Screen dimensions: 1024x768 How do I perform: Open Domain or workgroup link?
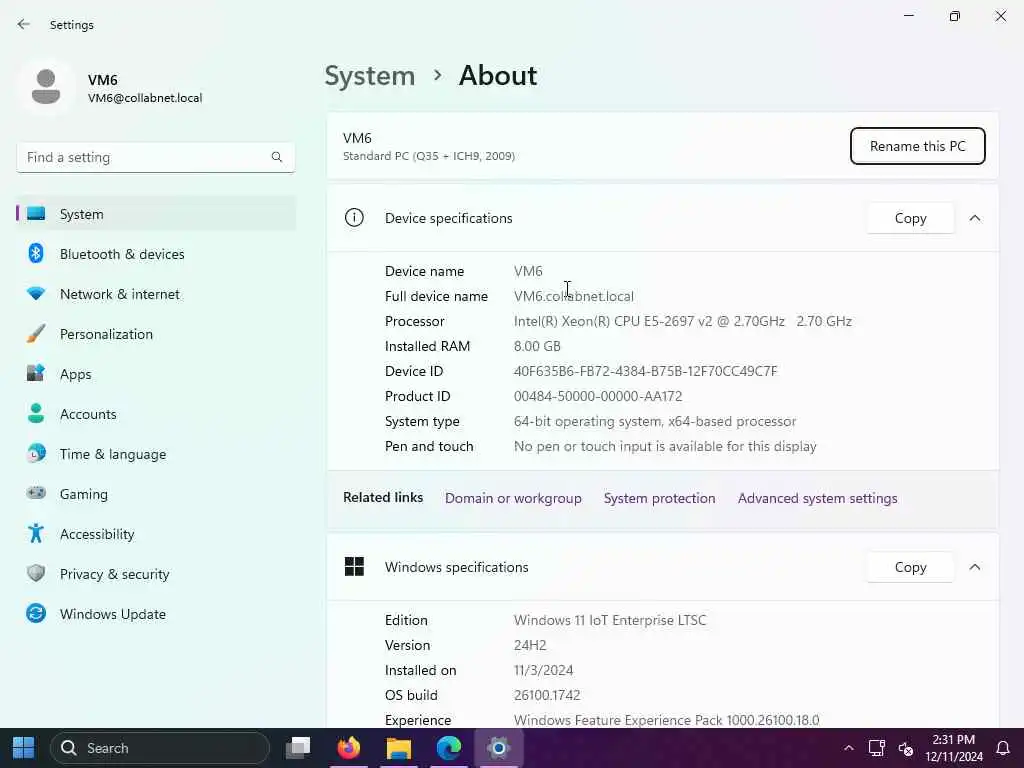513,498
